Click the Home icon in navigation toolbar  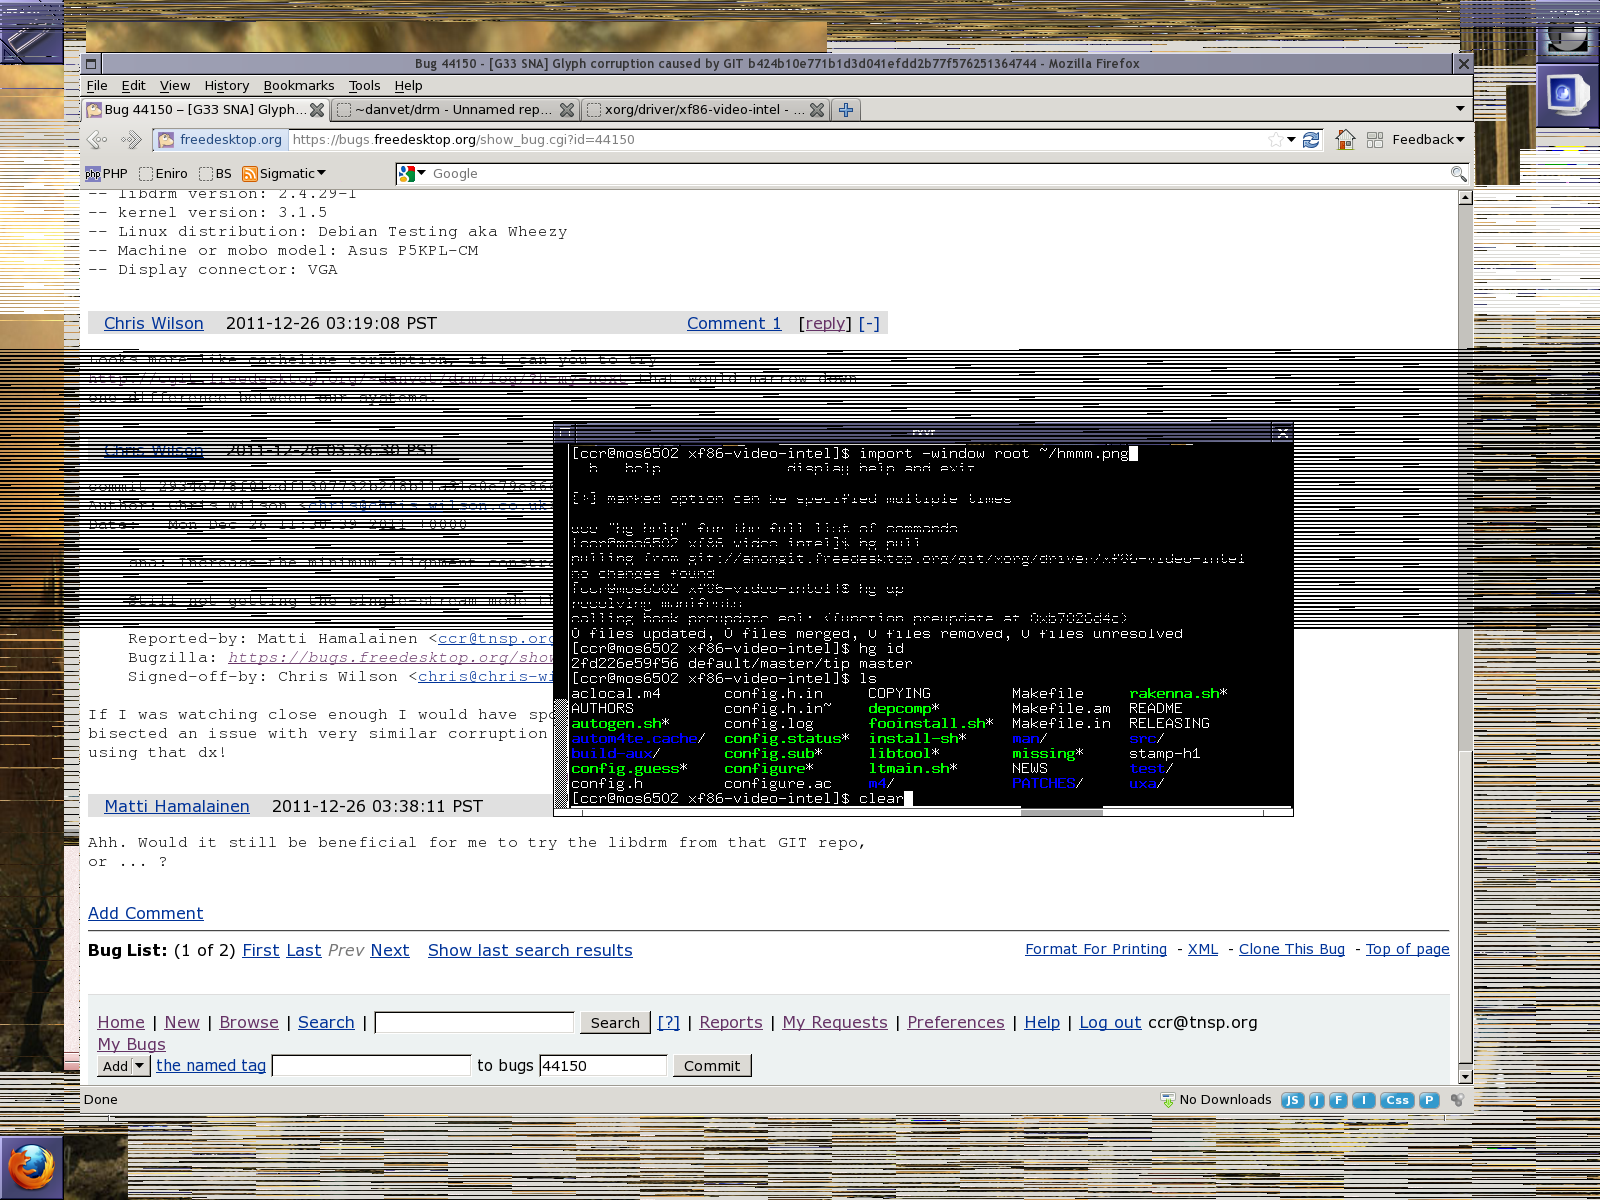click(x=1345, y=140)
